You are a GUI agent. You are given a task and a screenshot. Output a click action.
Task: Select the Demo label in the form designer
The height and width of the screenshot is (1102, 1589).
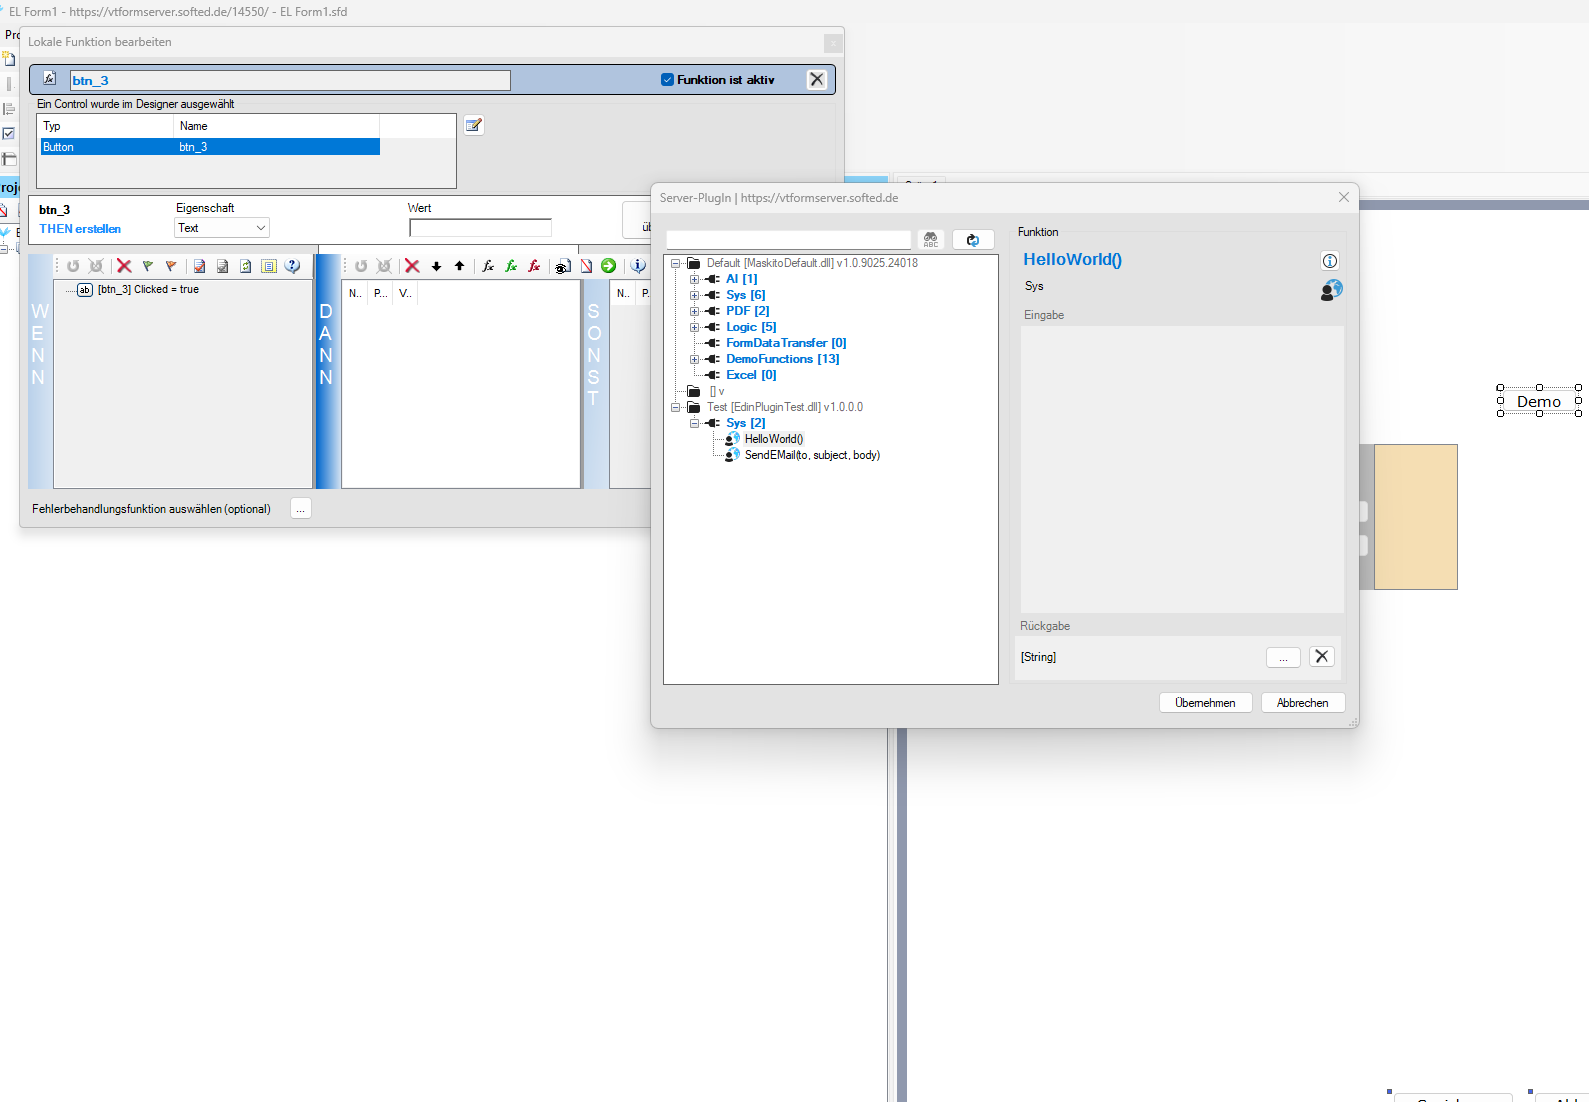(x=1539, y=401)
